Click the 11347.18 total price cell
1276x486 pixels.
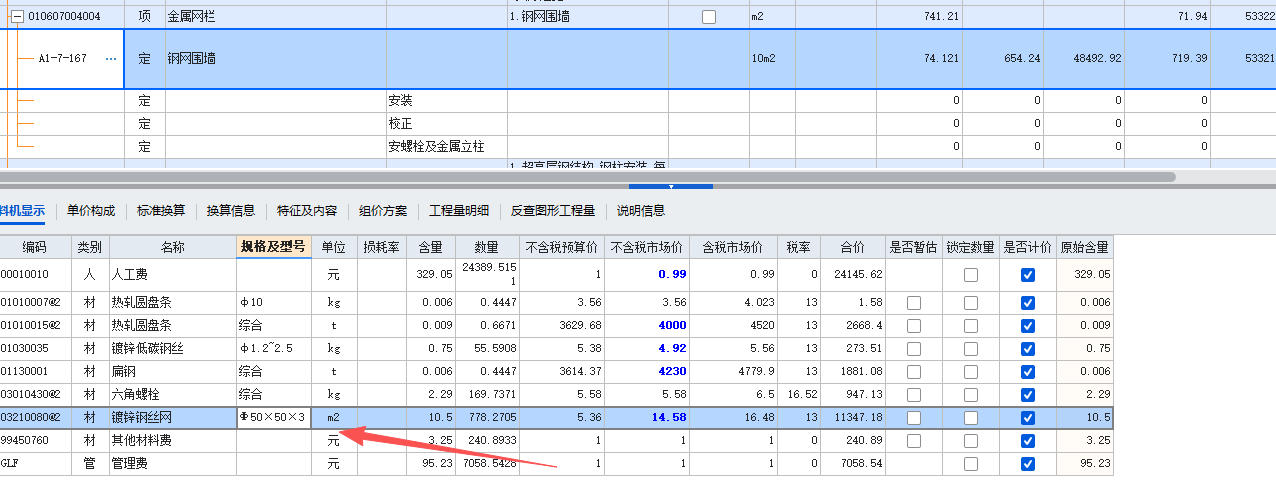853,417
